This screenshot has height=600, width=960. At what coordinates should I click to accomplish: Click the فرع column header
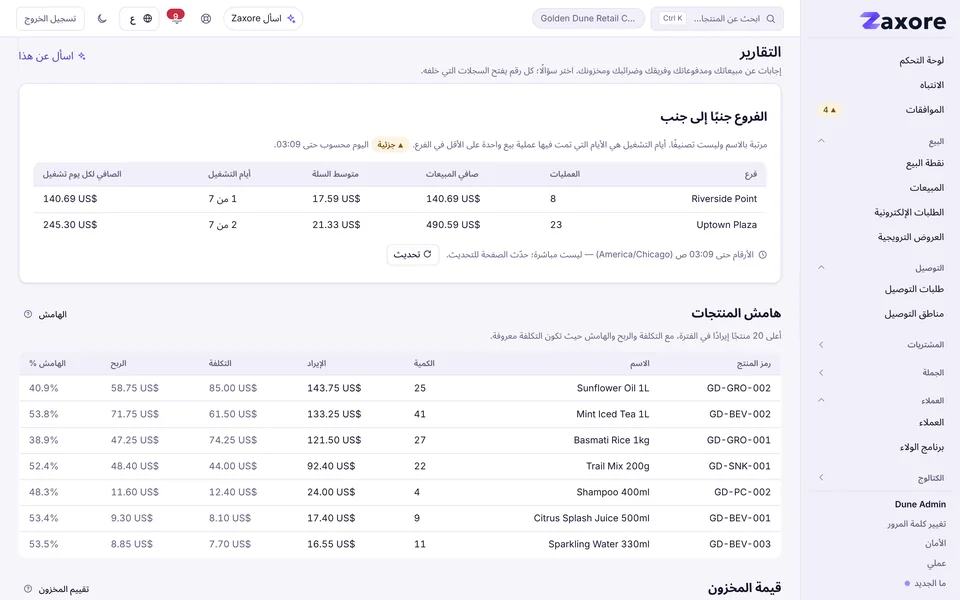(751, 174)
